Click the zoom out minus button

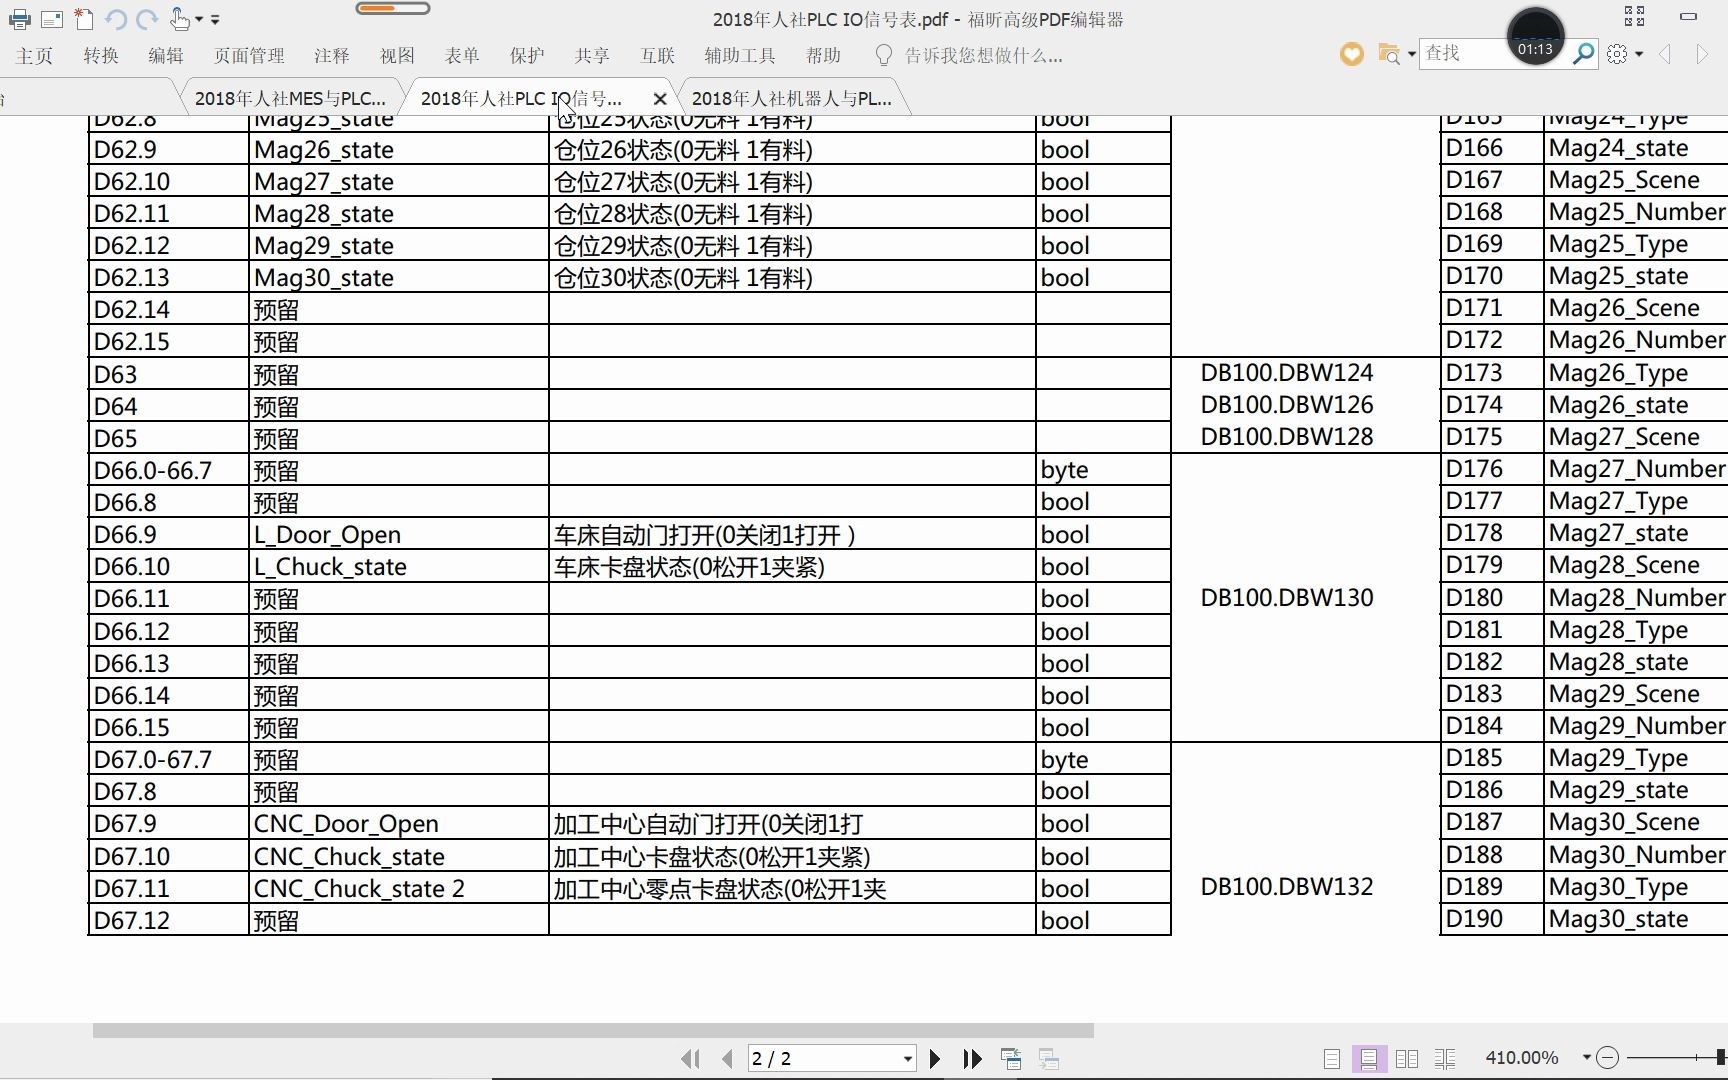(1607, 1057)
